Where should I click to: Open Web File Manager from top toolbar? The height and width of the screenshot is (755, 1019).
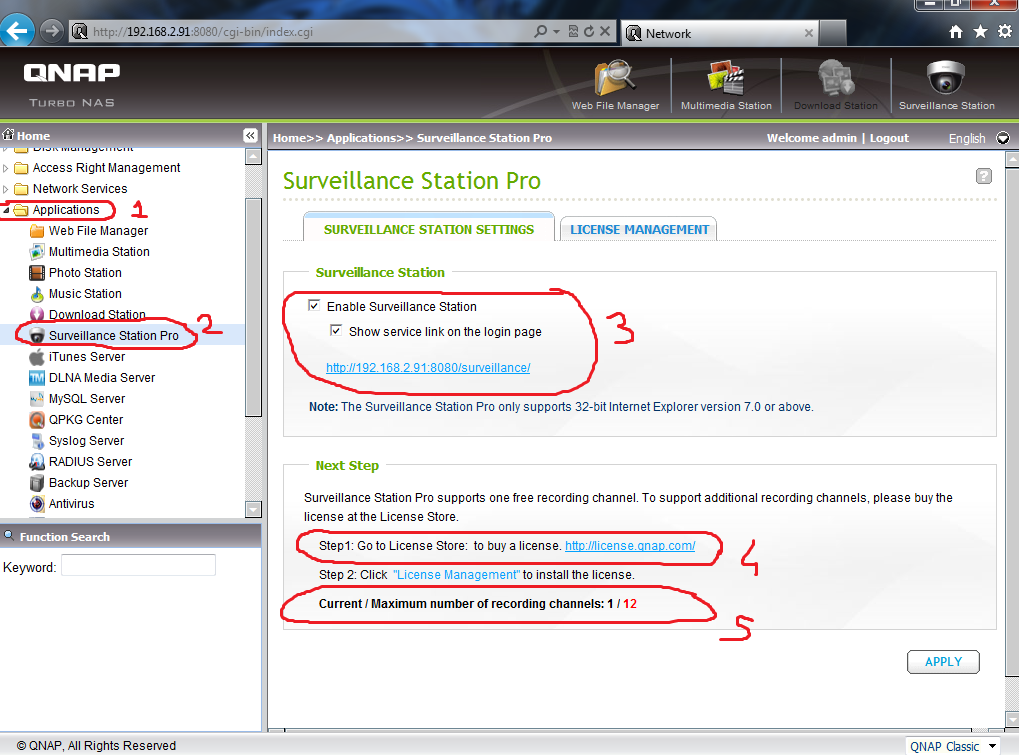click(x=615, y=85)
